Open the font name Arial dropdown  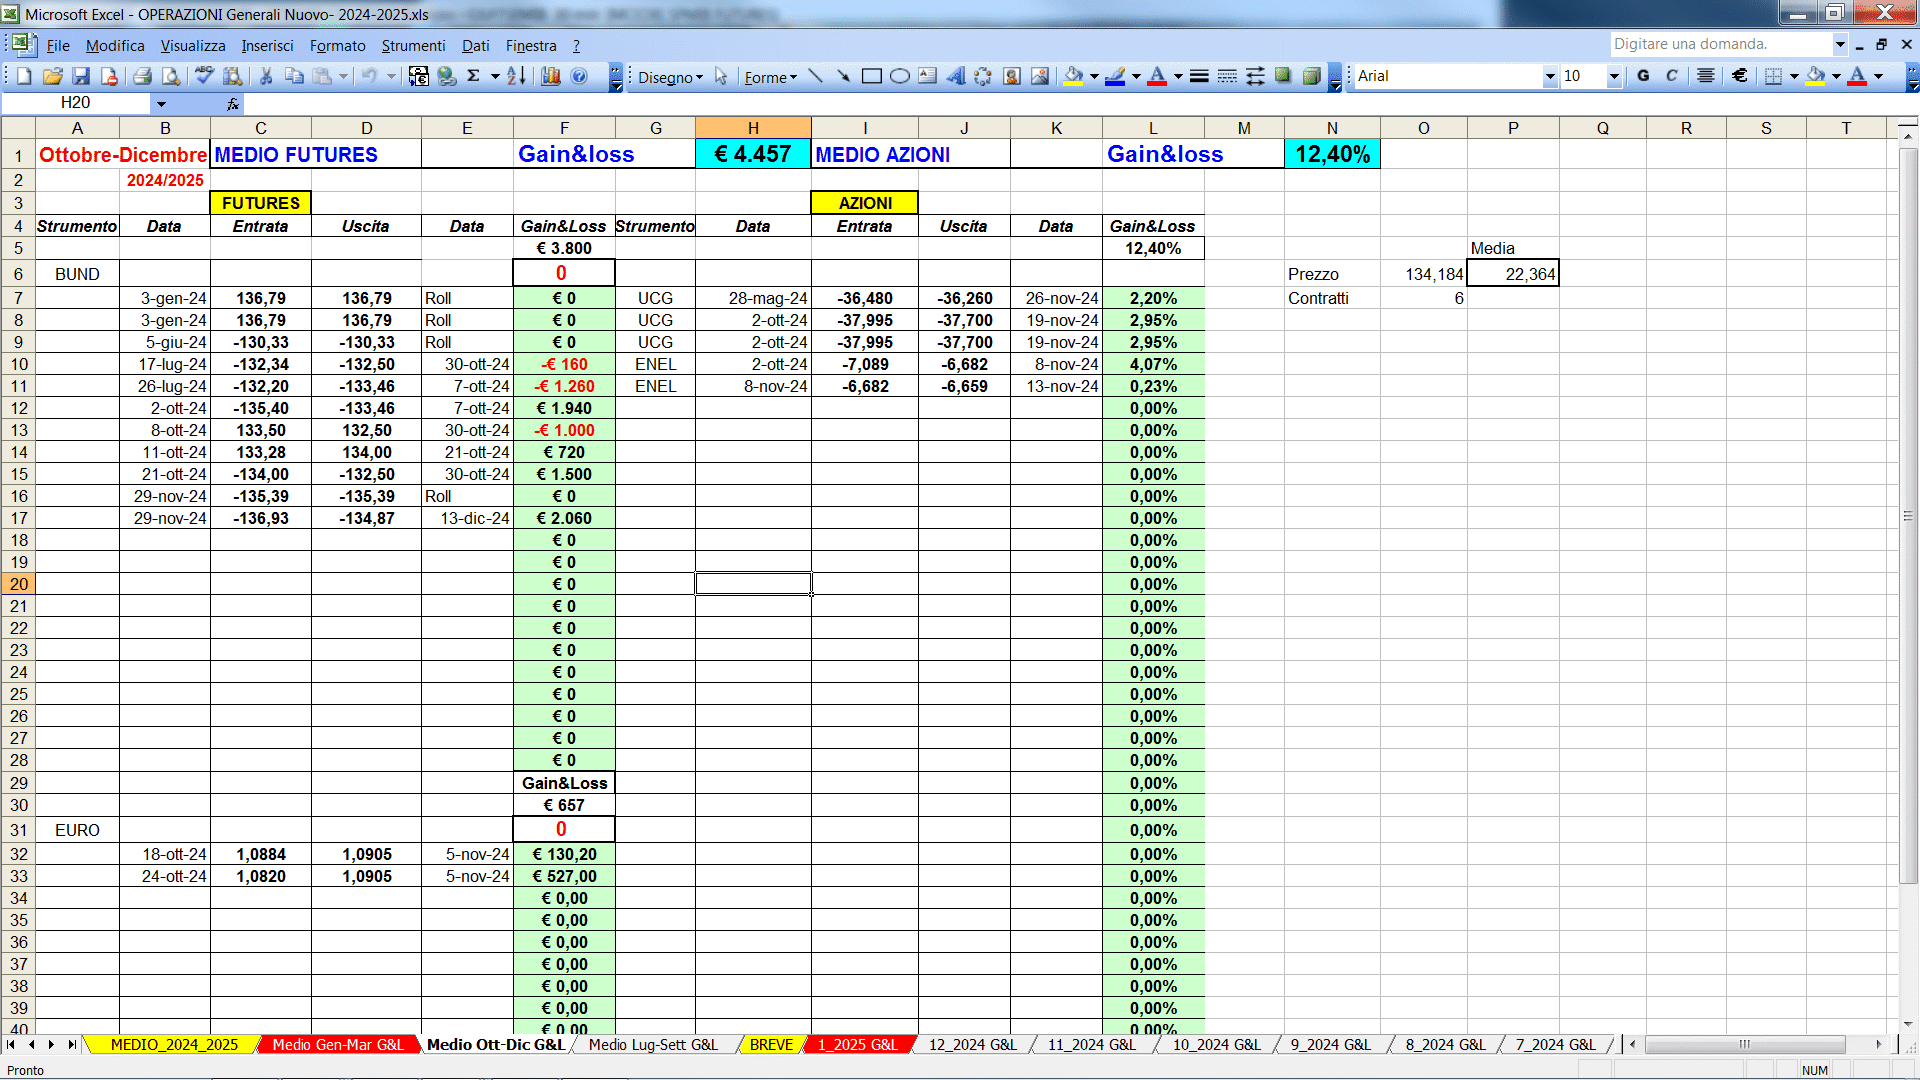[1550, 76]
